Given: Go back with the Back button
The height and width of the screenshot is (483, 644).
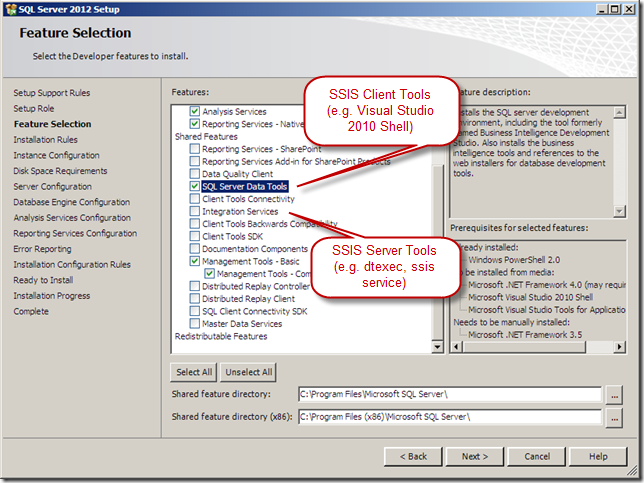Looking at the screenshot, I should point(413,456).
